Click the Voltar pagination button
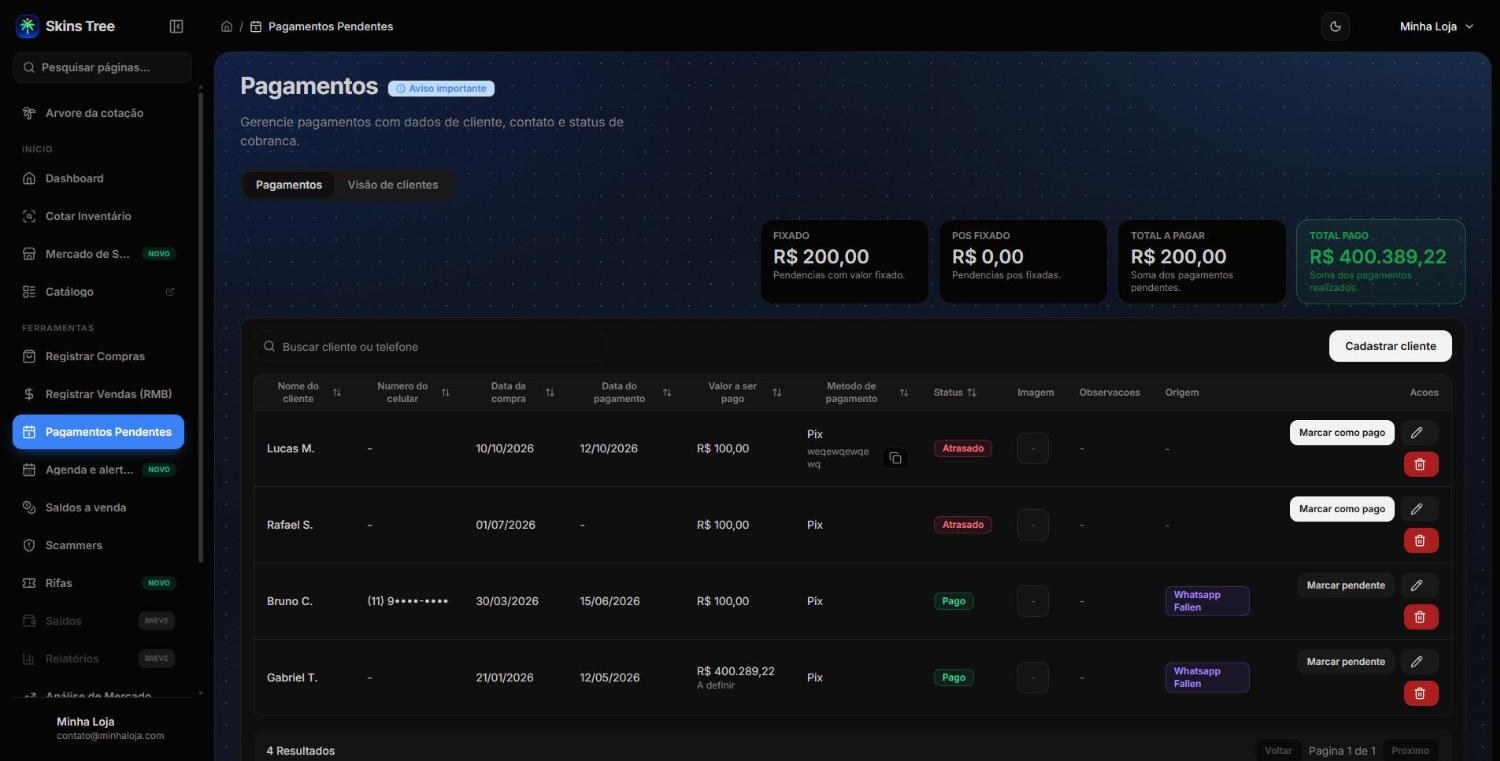This screenshot has height=761, width=1500. click(1278, 750)
